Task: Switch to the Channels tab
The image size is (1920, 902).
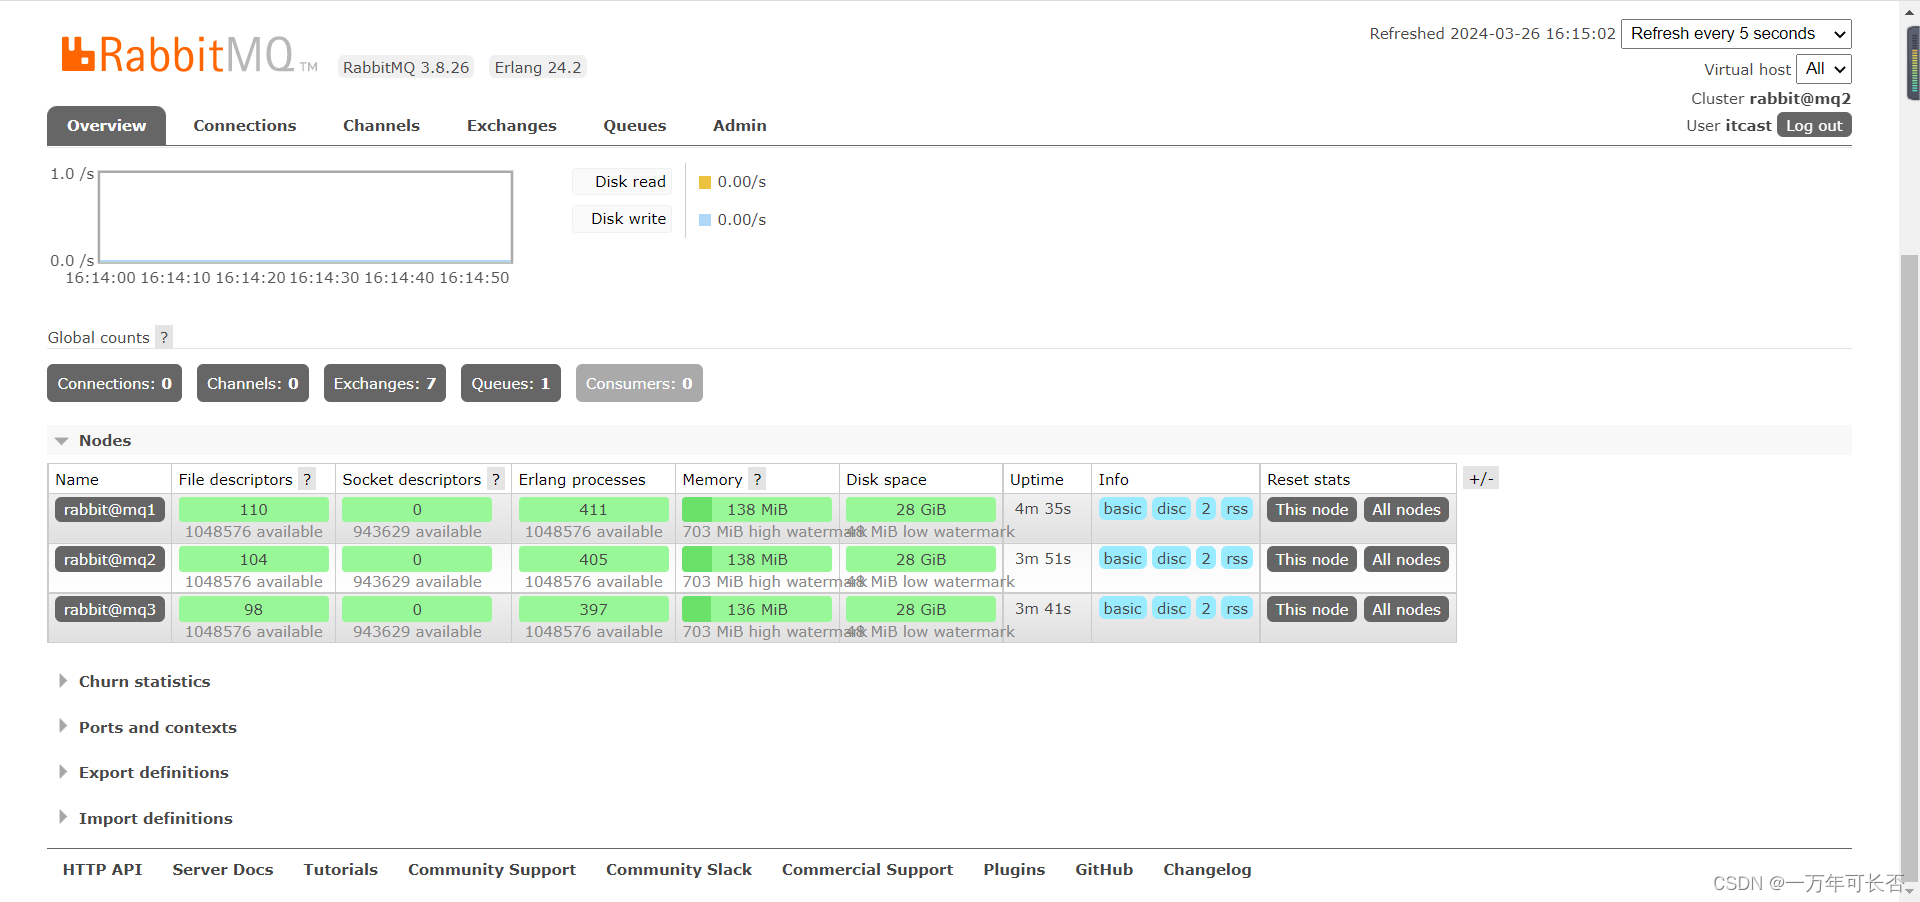Action: coord(381,126)
